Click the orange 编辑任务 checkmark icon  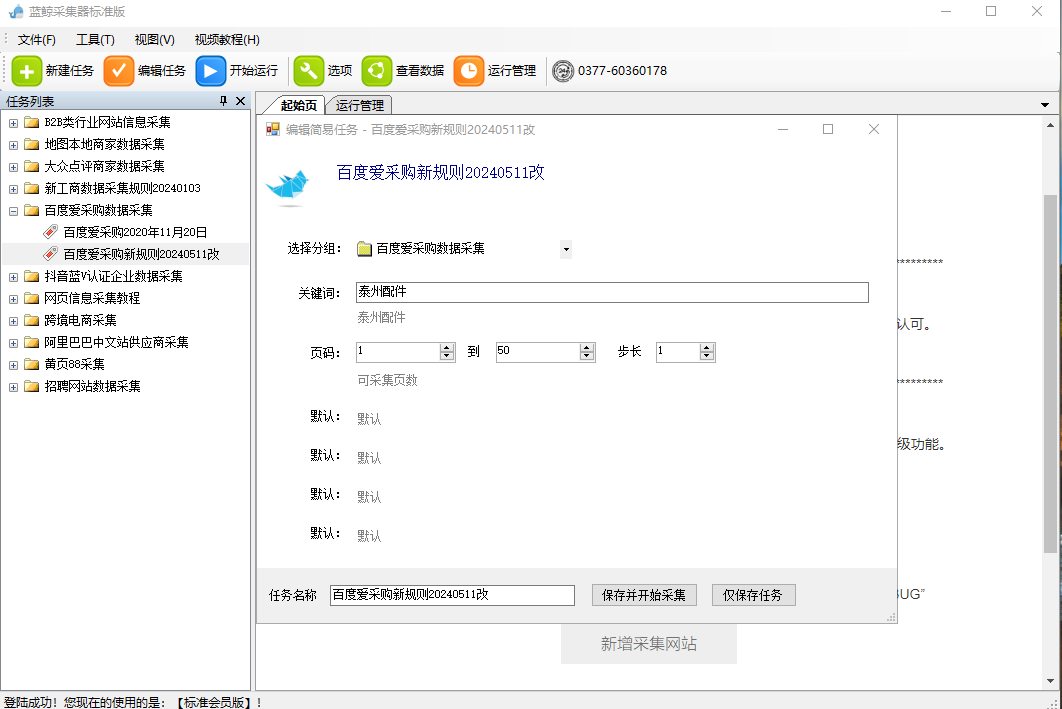(119, 71)
